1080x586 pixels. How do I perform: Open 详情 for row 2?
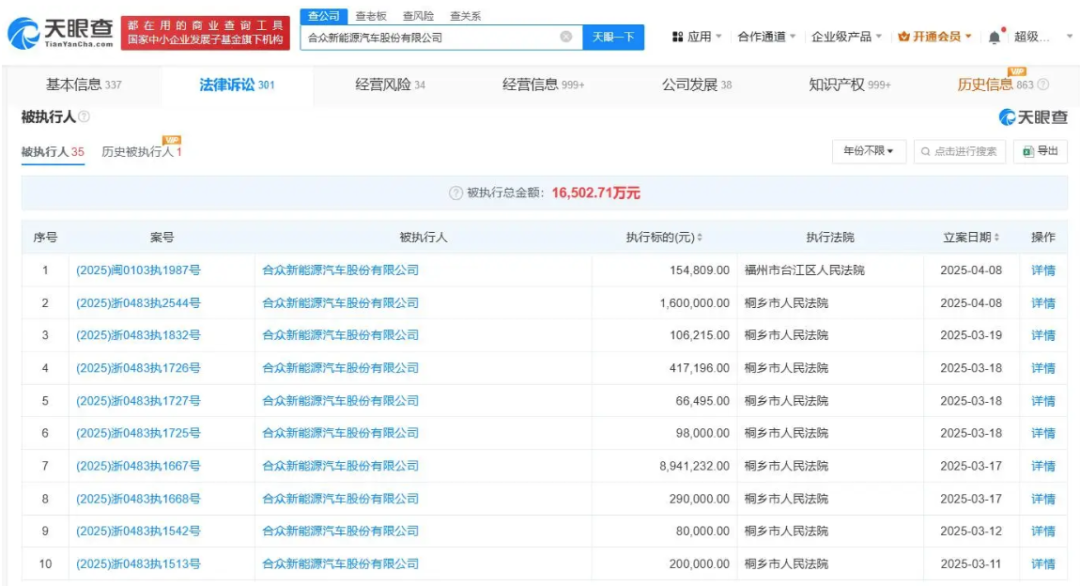tap(1043, 303)
